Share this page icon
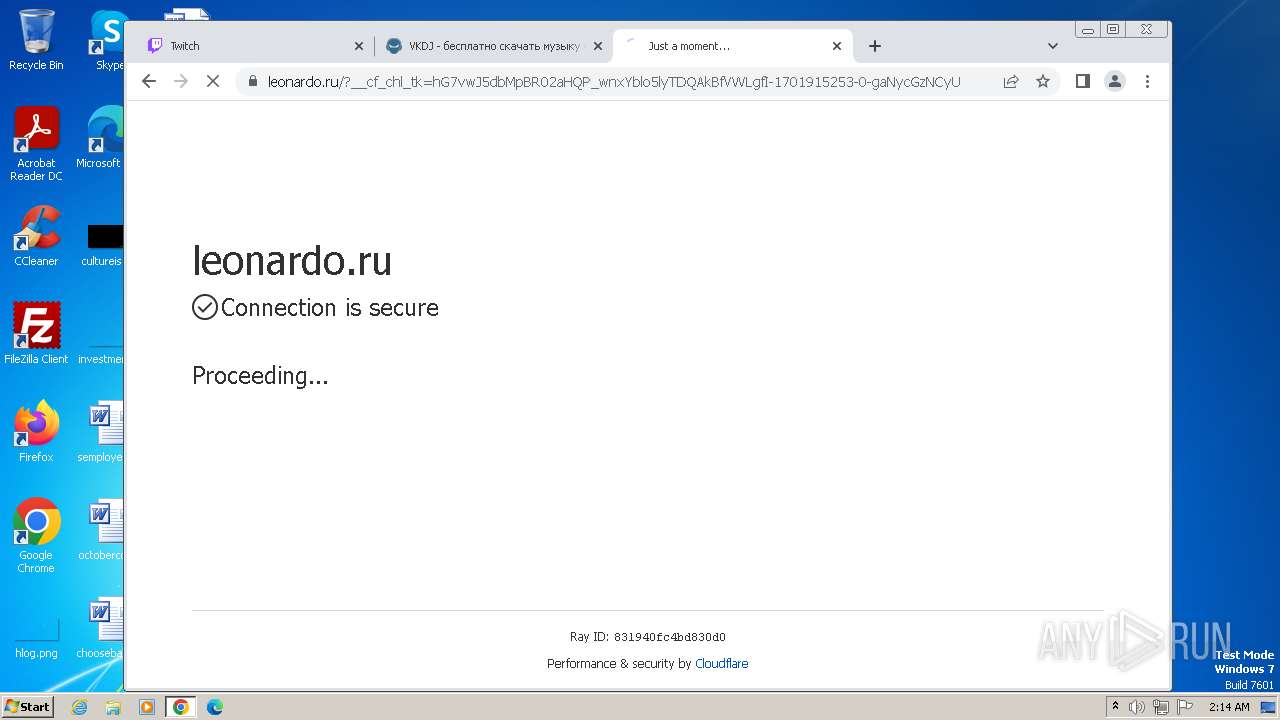 pos(1011,81)
